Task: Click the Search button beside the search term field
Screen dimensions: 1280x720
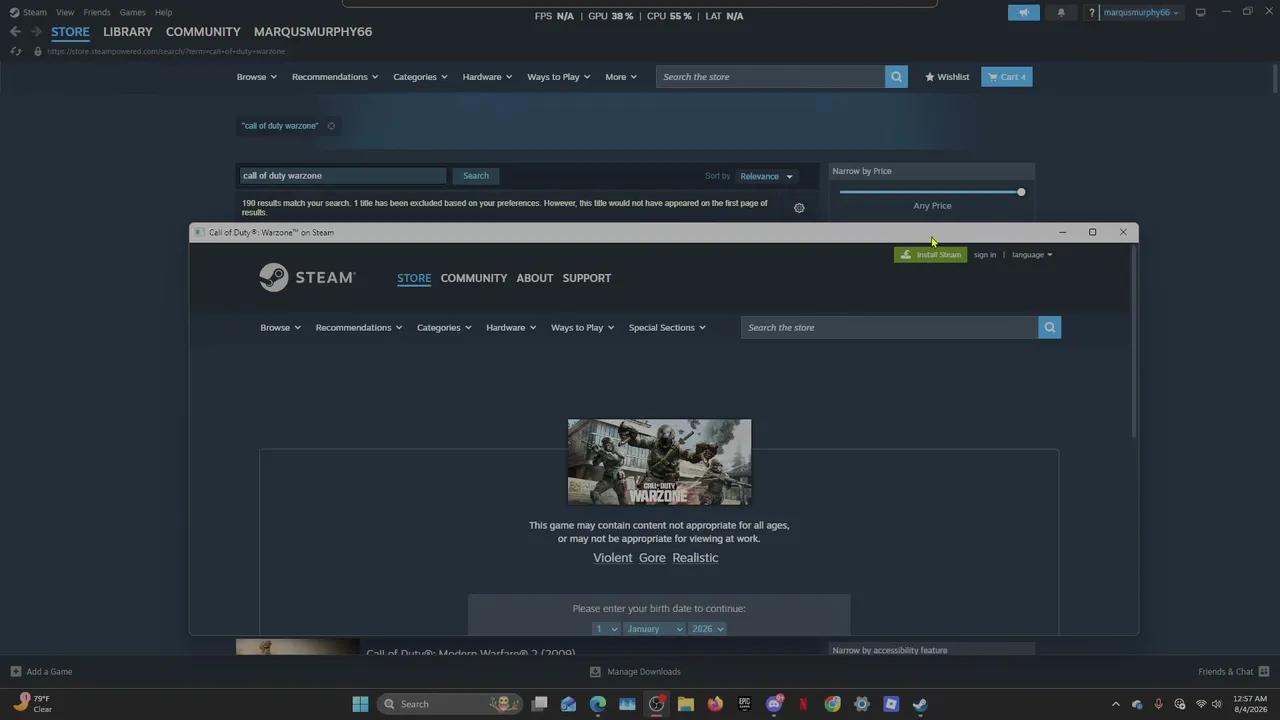Action: (476, 176)
